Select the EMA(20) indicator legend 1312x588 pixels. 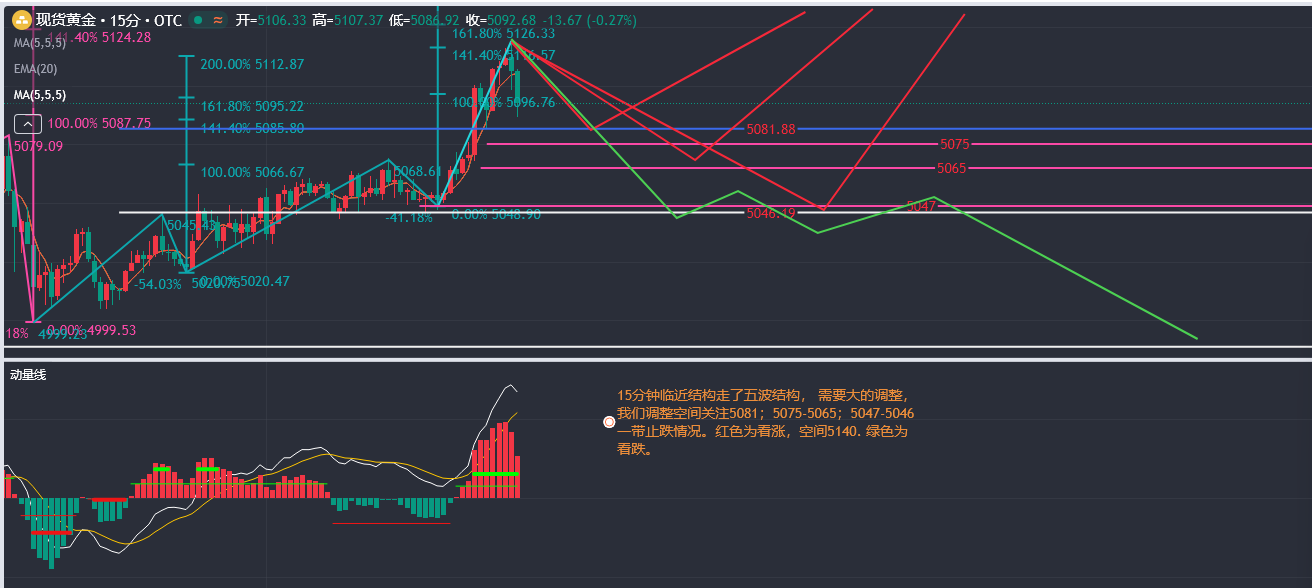[x=35, y=69]
